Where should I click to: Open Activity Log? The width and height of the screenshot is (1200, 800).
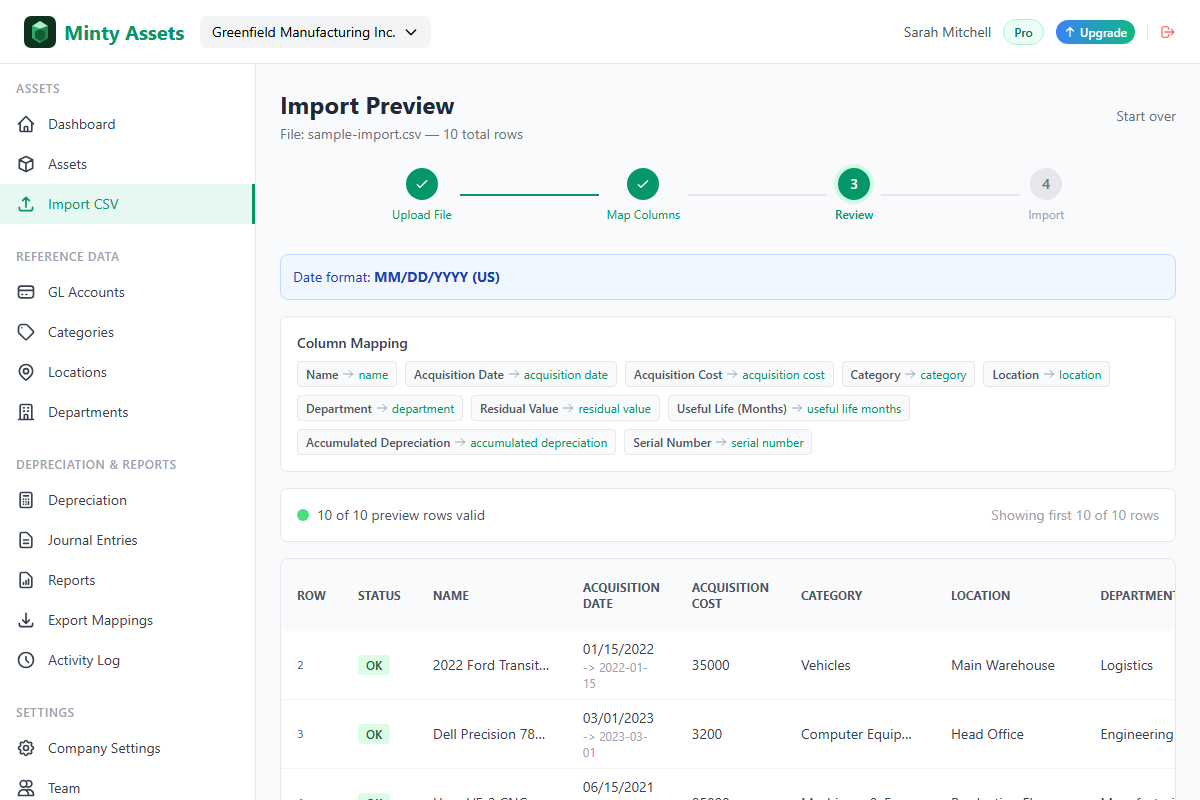tap(127, 660)
